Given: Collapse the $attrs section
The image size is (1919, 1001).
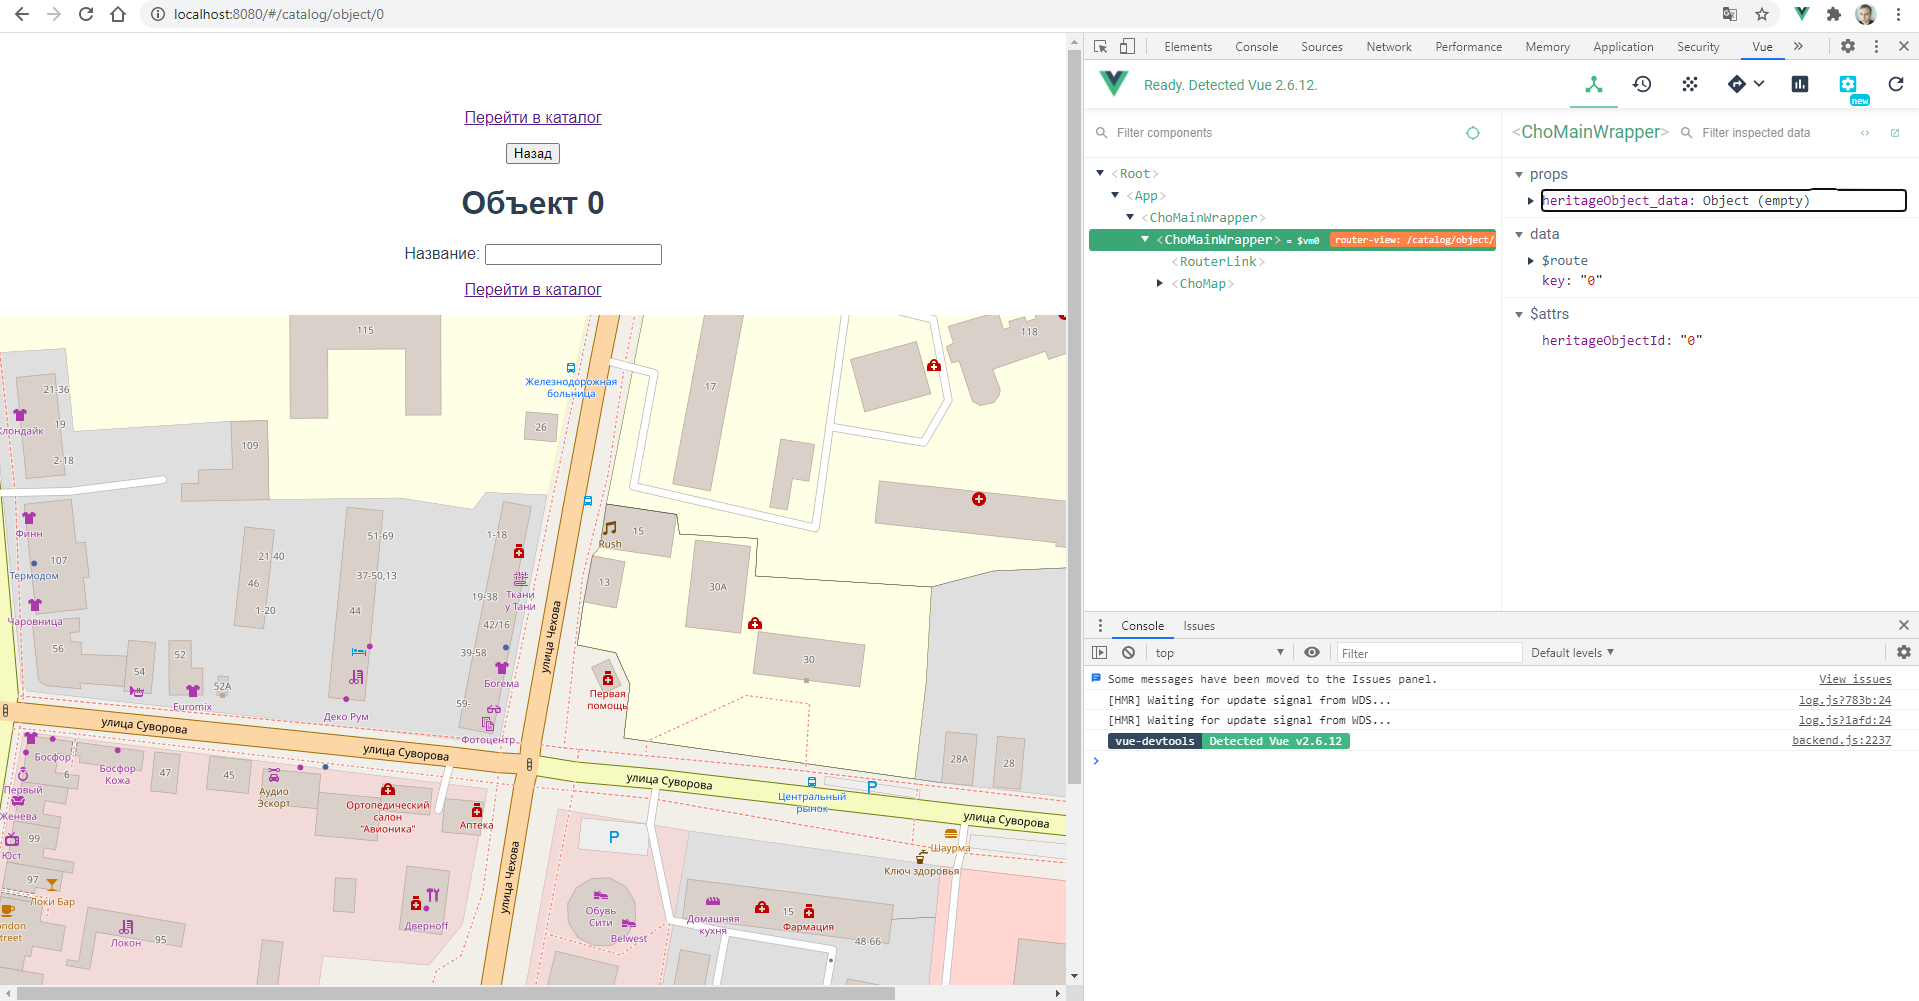Looking at the screenshot, I should pyautogui.click(x=1519, y=314).
